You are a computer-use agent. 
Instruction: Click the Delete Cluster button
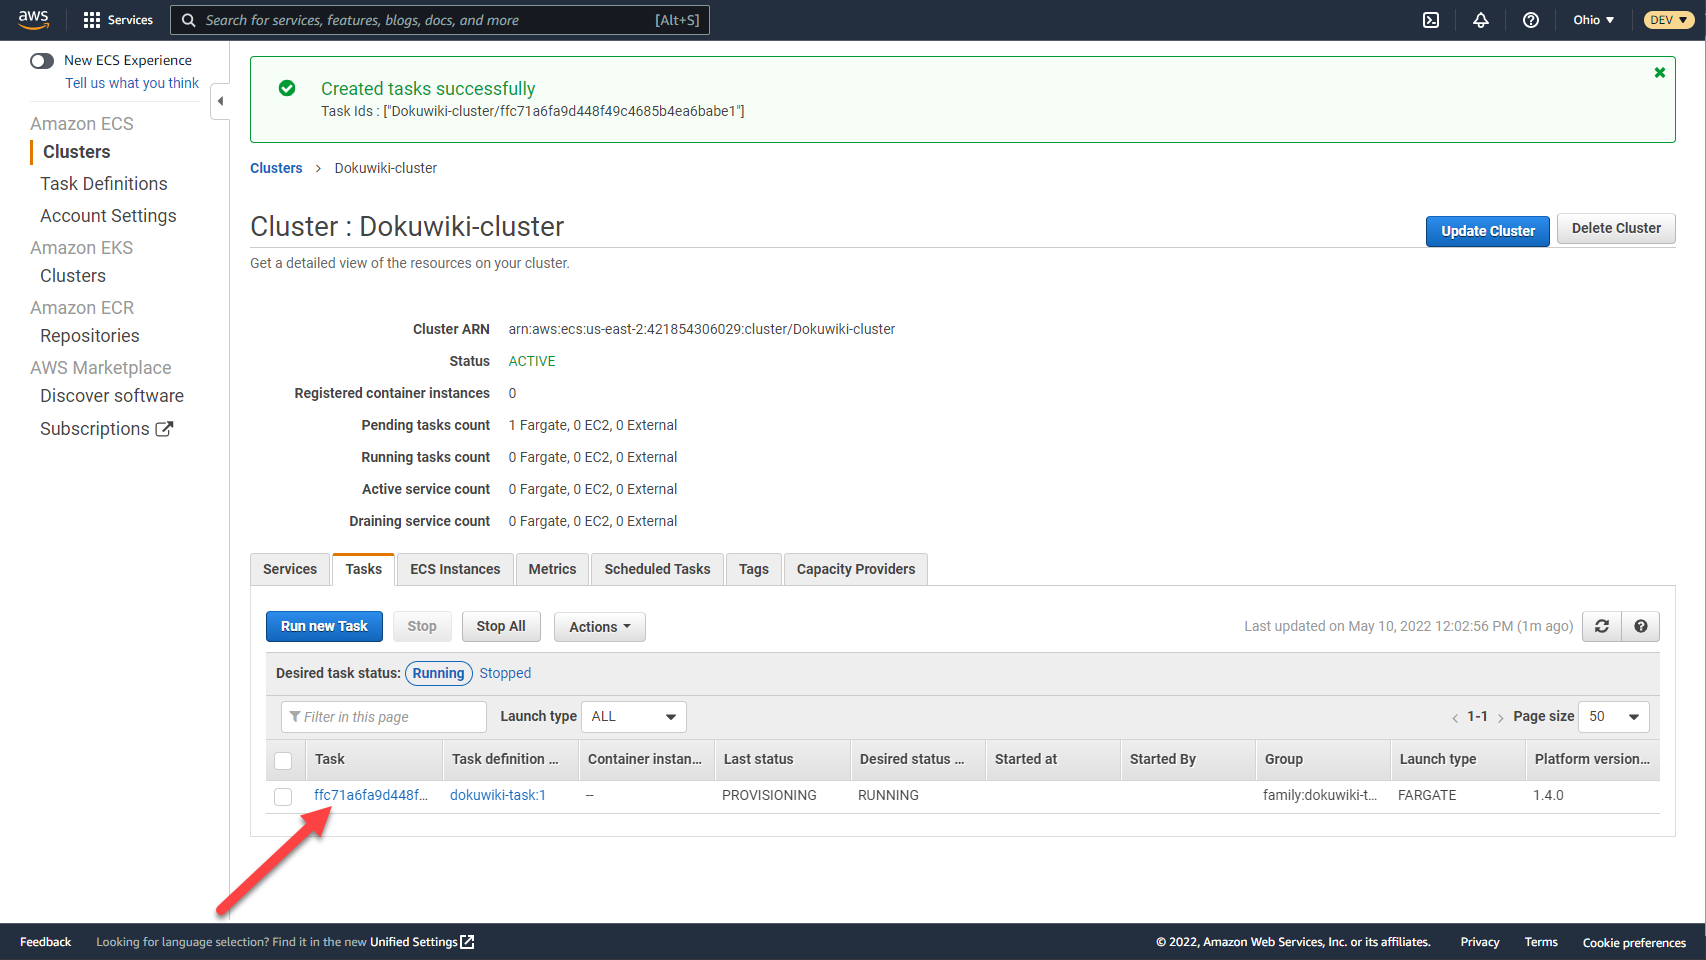[x=1616, y=228]
